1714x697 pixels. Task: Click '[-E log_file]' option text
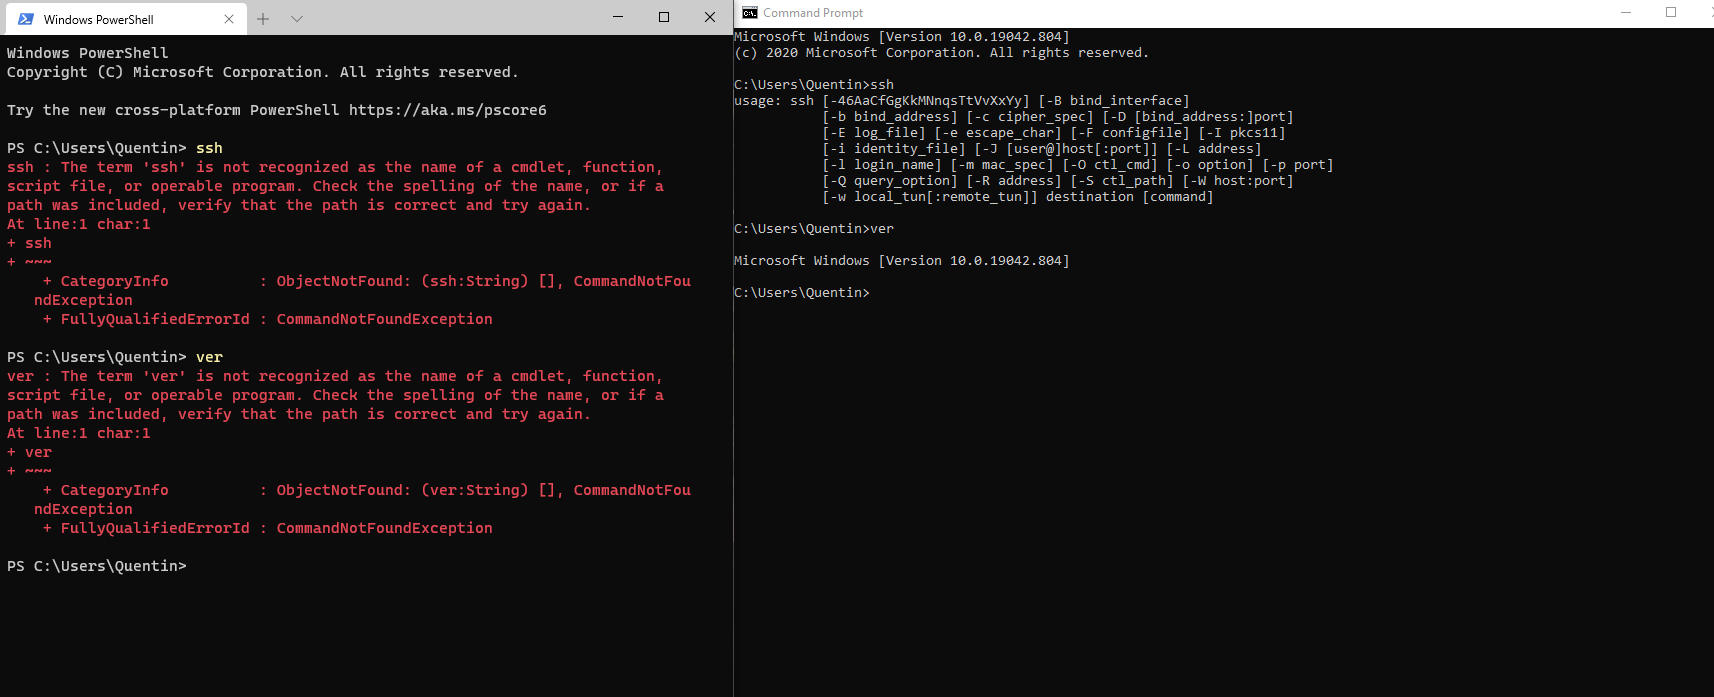click(x=874, y=133)
